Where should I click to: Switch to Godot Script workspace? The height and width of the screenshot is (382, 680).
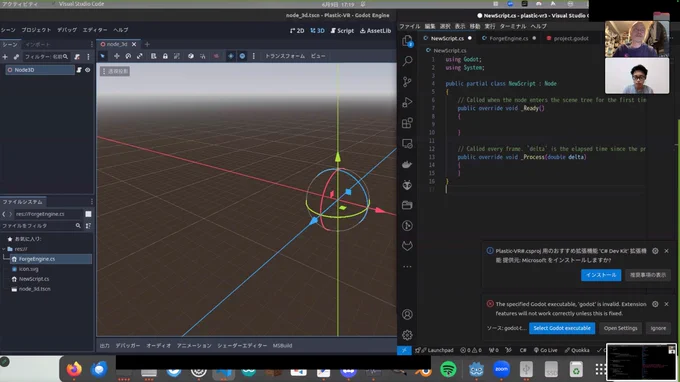(x=342, y=31)
